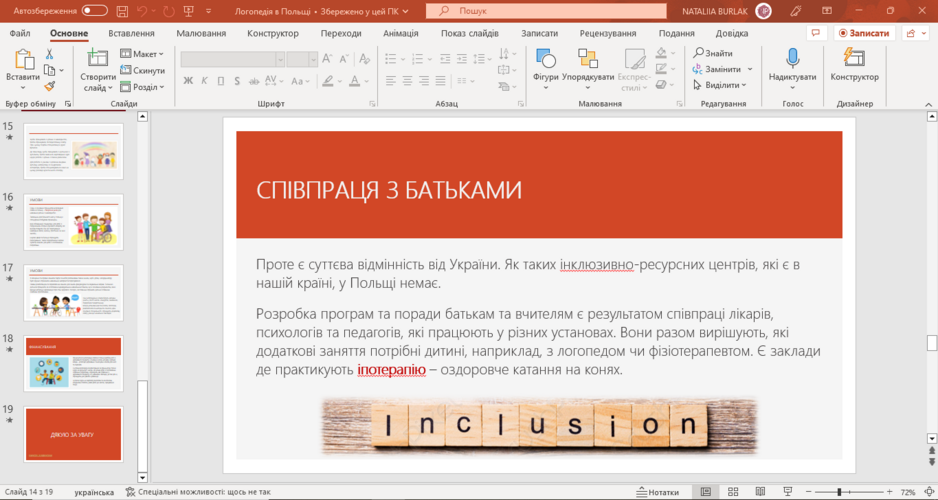Open comments pane icon

[816, 33]
